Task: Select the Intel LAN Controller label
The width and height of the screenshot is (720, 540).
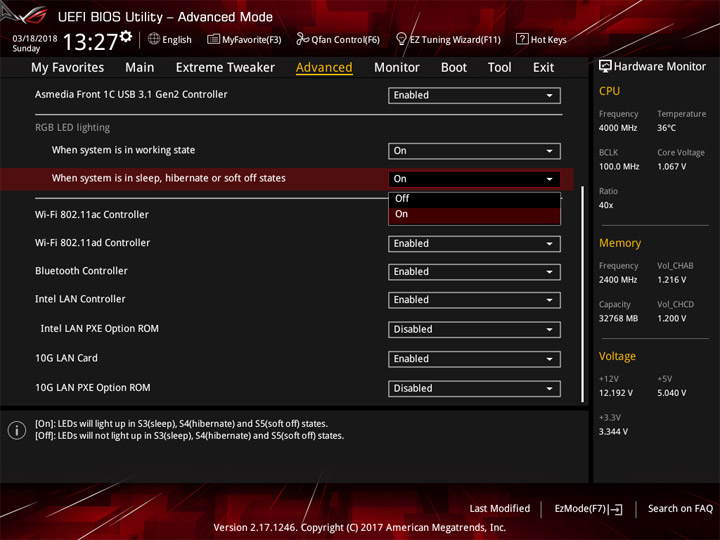Action: pos(80,299)
